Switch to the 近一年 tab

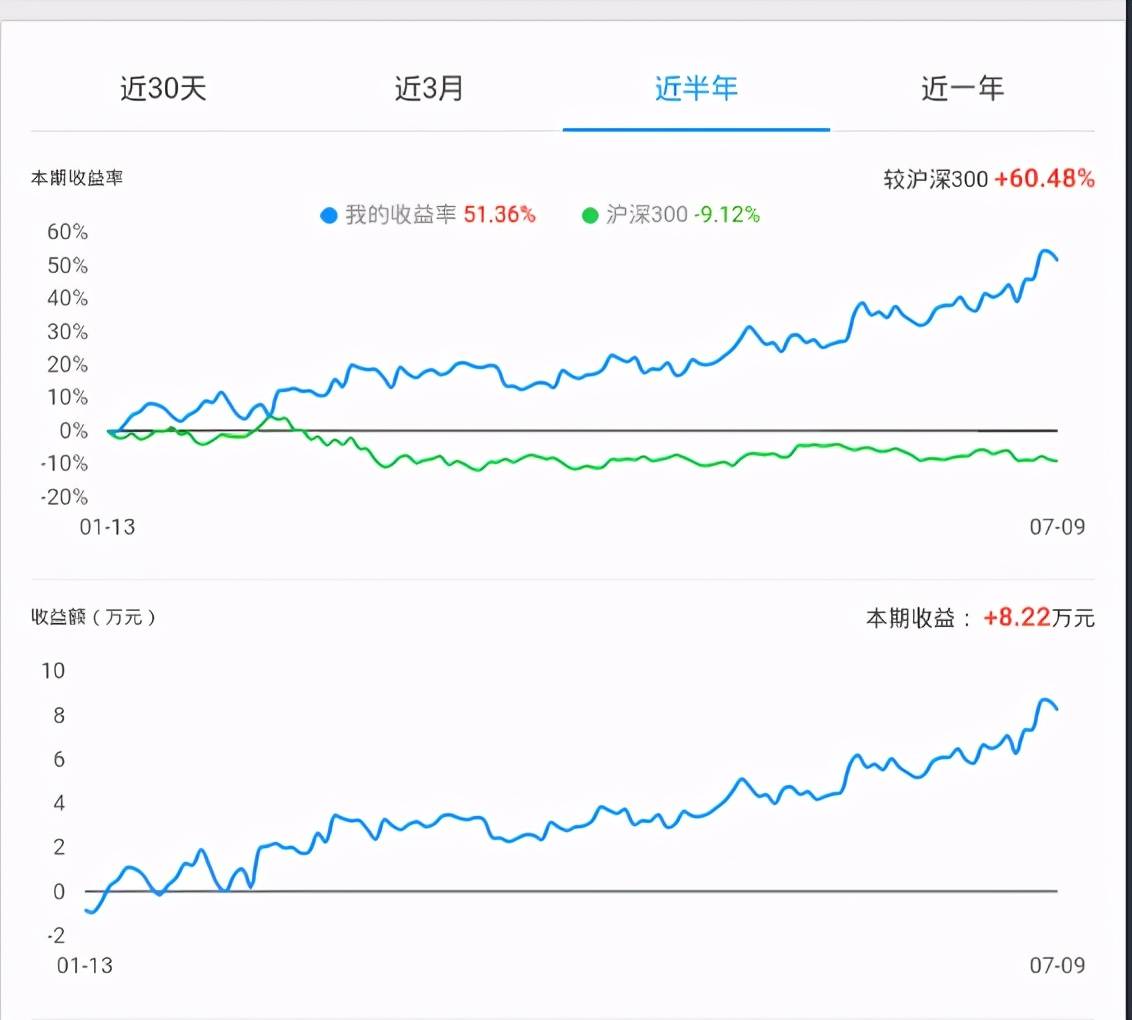960,88
